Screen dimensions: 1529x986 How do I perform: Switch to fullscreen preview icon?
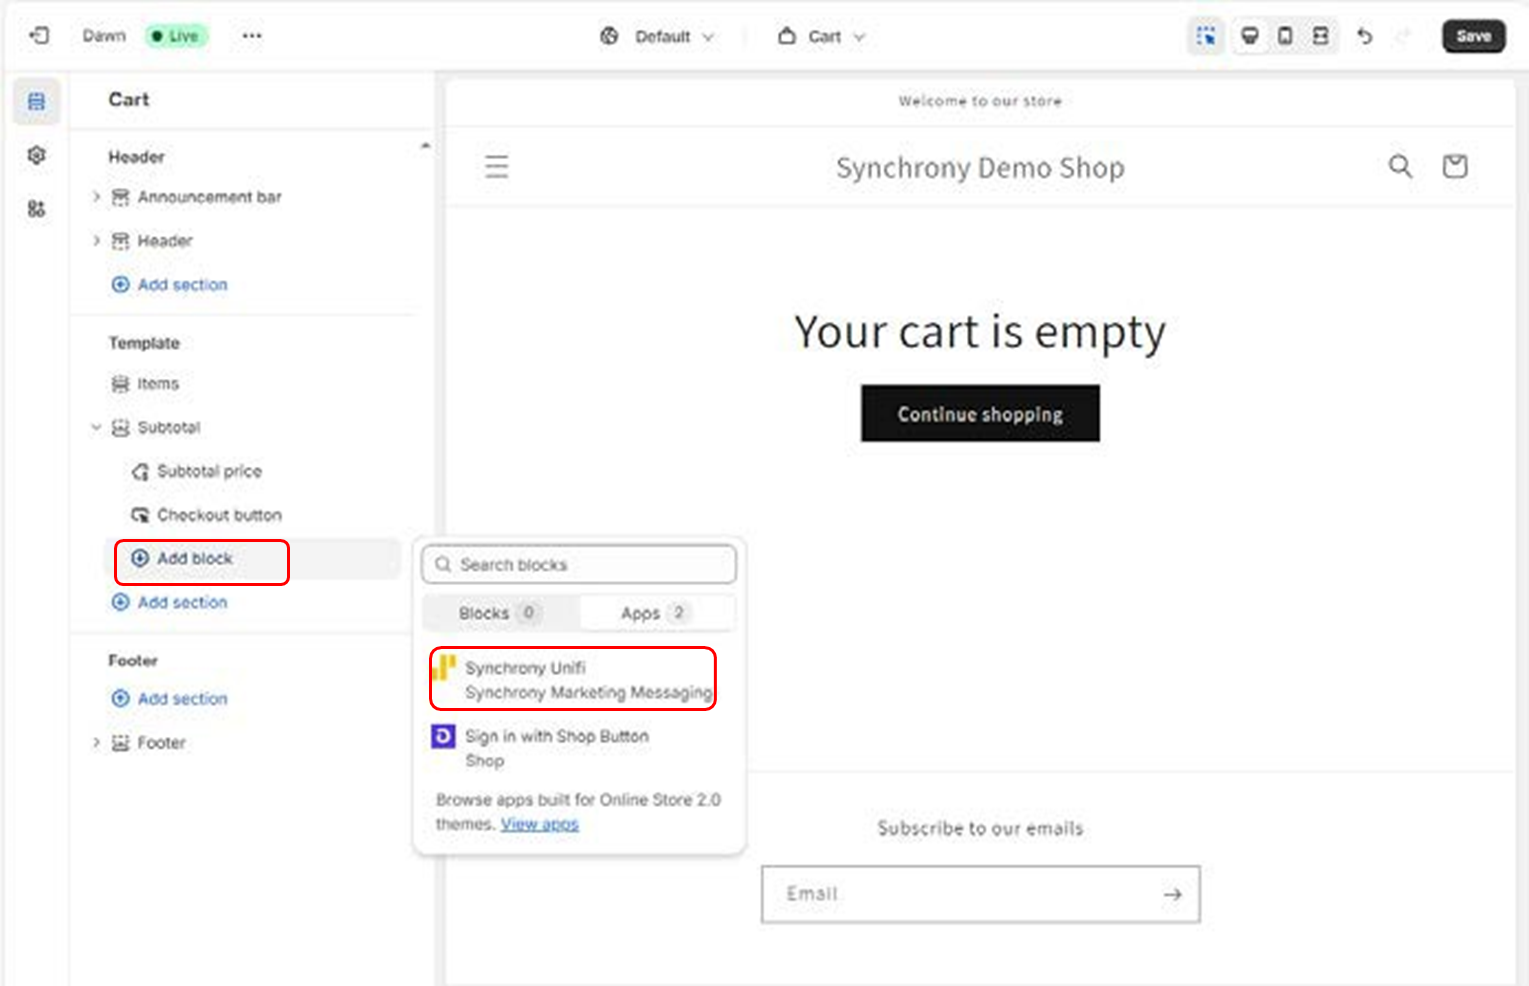1320,36
